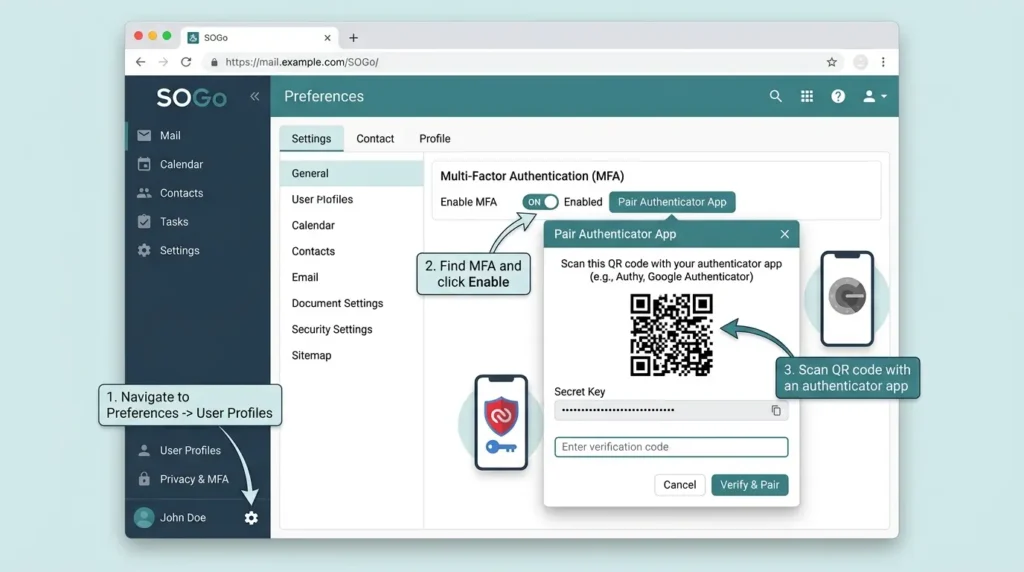
Task: Click the search icon in Preferences header
Action: pos(775,96)
